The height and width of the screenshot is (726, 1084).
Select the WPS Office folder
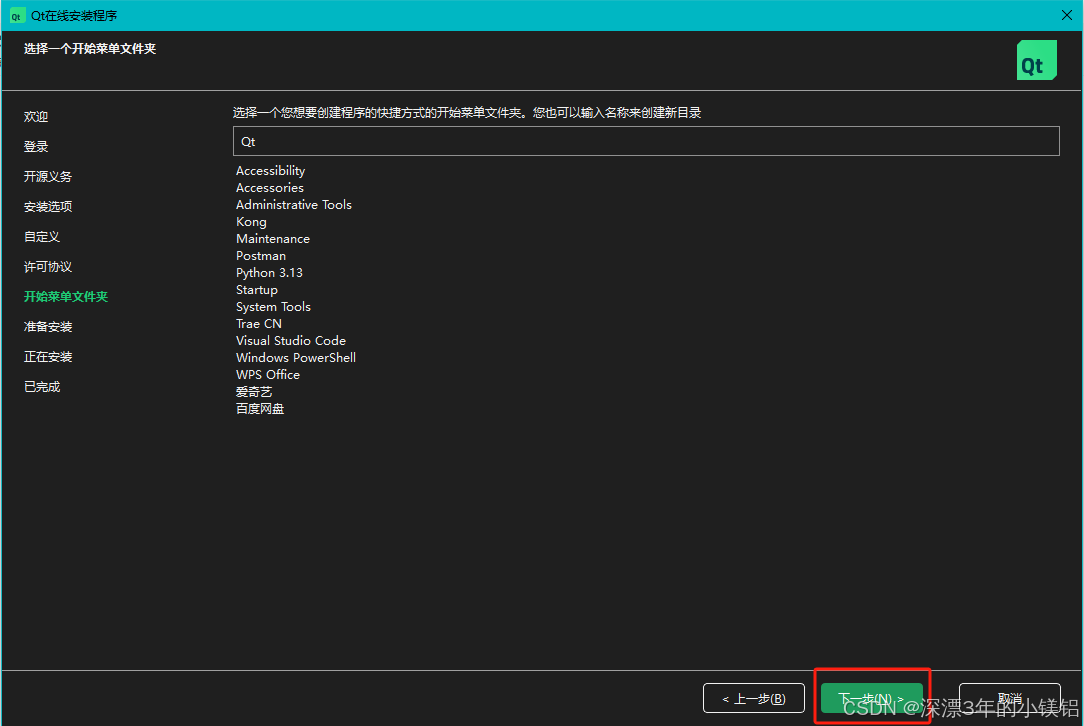pyautogui.click(x=268, y=375)
